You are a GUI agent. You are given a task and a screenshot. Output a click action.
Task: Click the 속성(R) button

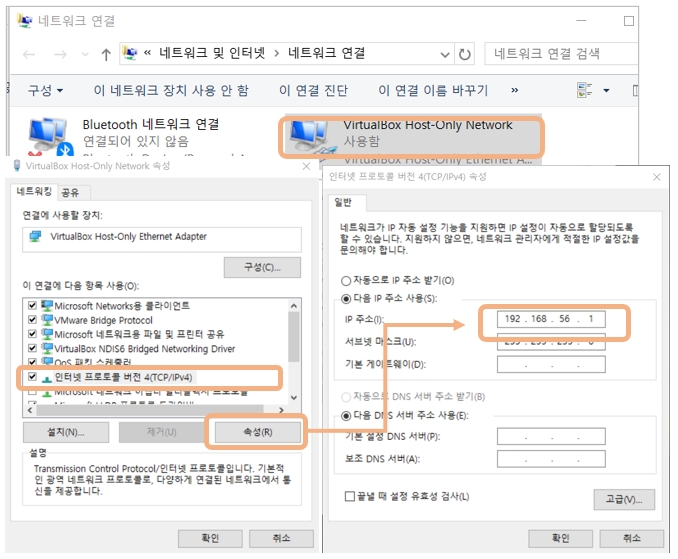point(258,432)
